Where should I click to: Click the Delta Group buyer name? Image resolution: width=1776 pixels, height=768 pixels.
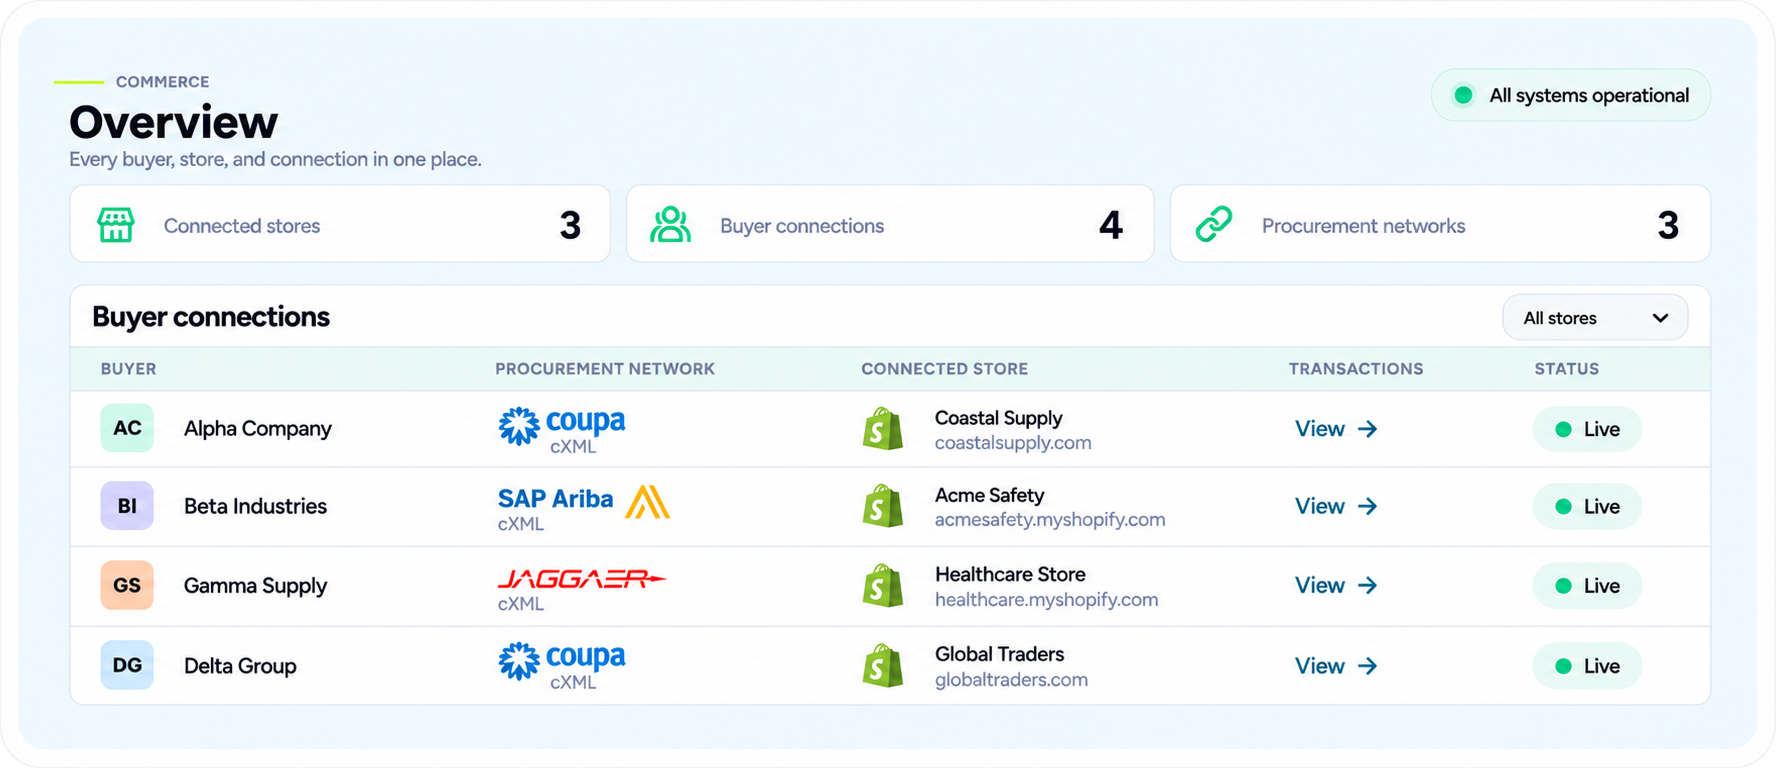coord(240,666)
